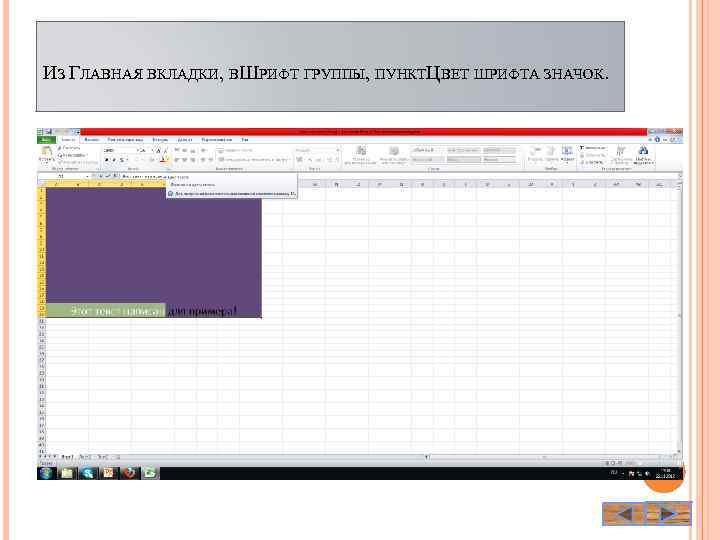Viewport: 720px width, 540px height.
Task: Toggle Italic formatting
Action: point(114,160)
